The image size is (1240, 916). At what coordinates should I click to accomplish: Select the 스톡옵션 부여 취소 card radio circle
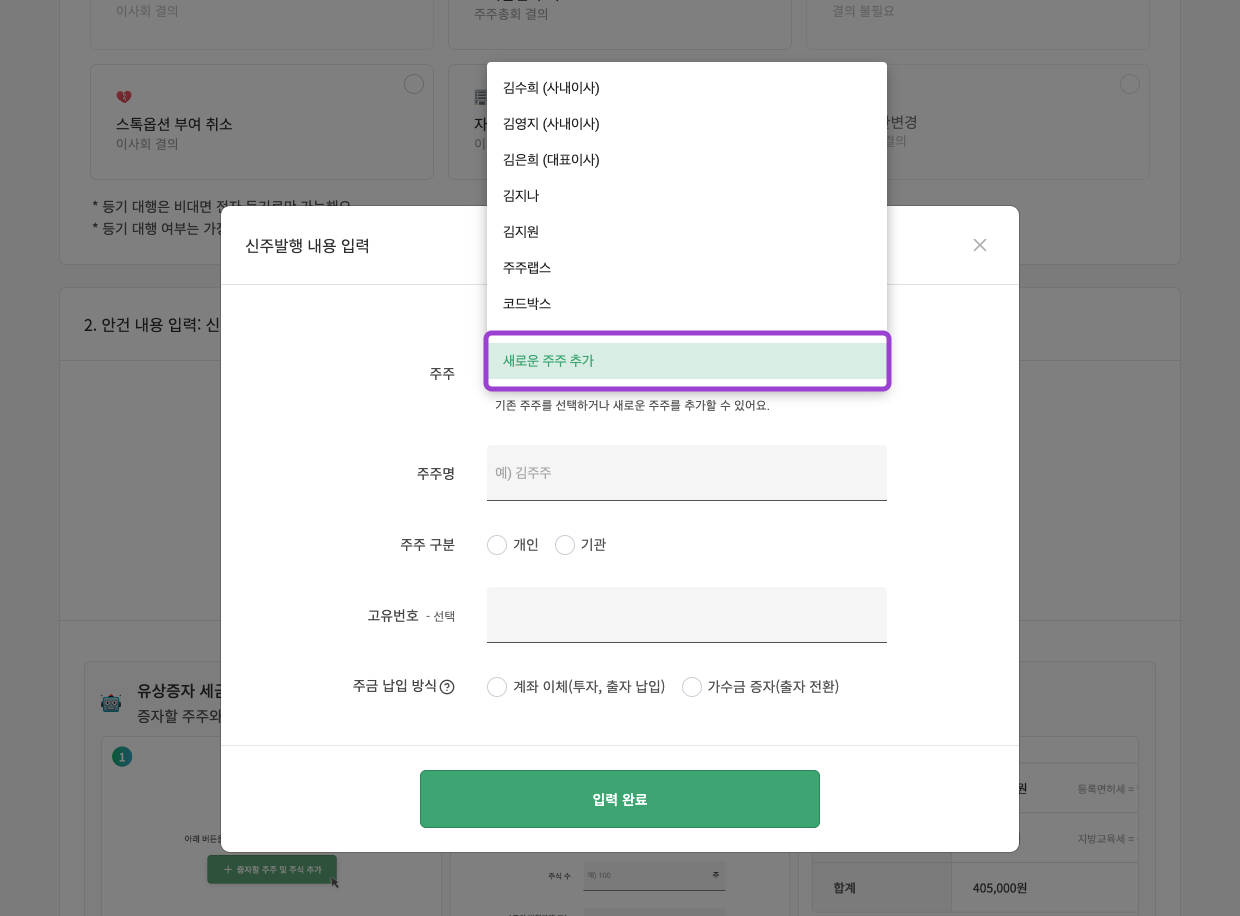click(x=414, y=84)
